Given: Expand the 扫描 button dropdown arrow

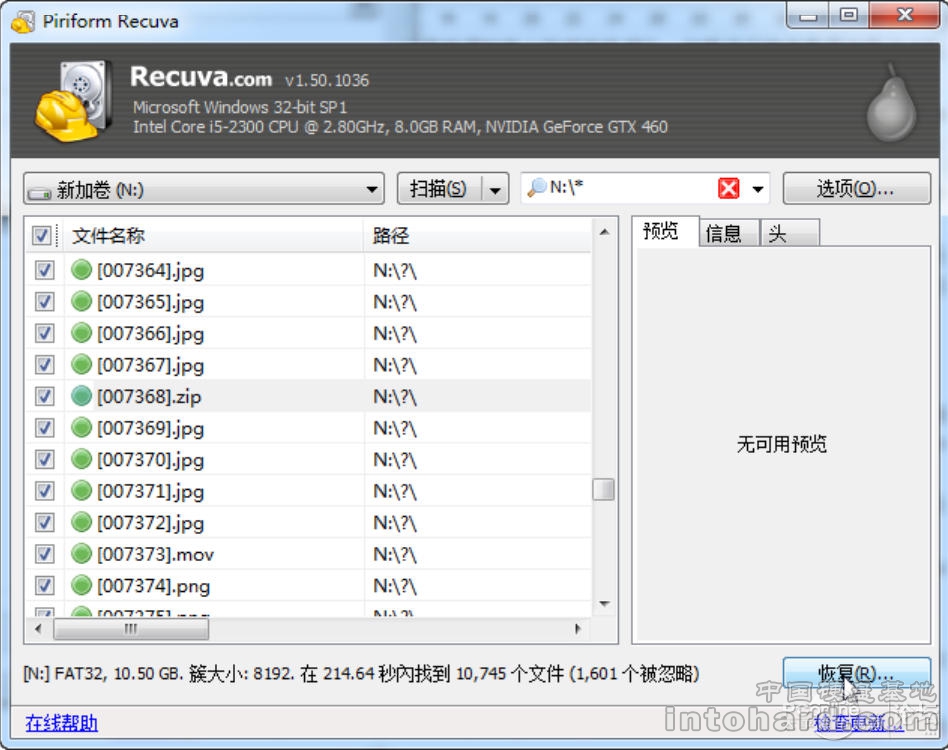Looking at the screenshot, I should point(495,189).
